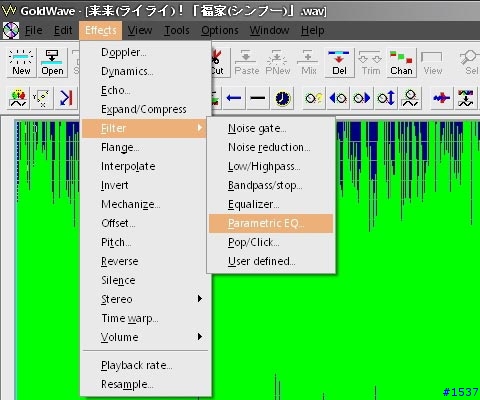Choose User defined filter
The height and width of the screenshot is (400, 480).
coord(271,261)
